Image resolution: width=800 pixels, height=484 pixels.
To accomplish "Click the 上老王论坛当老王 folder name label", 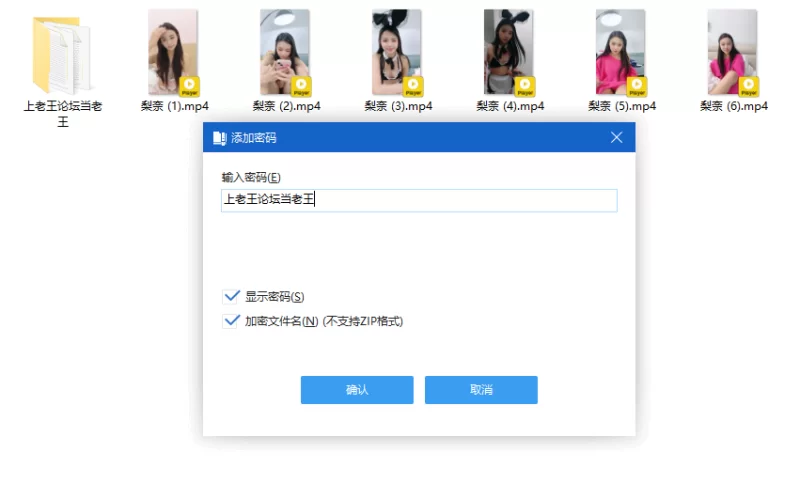I will (63, 114).
